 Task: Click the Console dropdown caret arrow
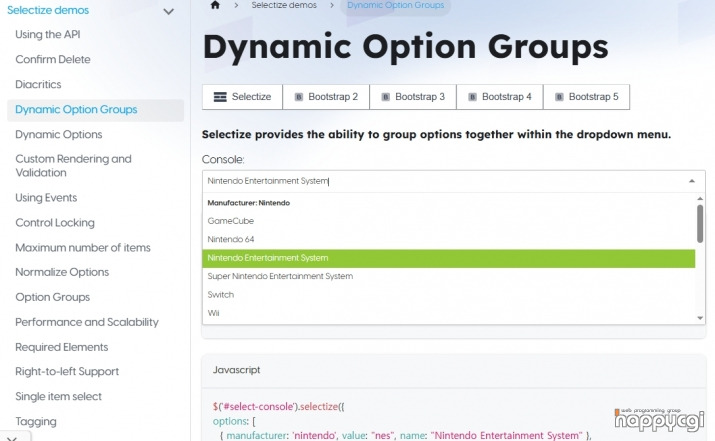[690, 181]
